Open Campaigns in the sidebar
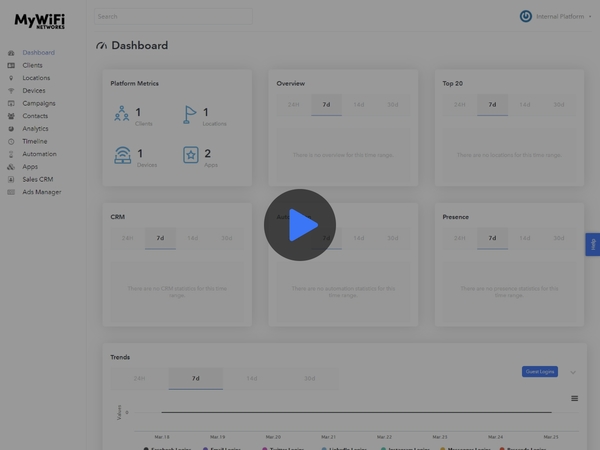This screenshot has width=600, height=450. coord(39,103)
